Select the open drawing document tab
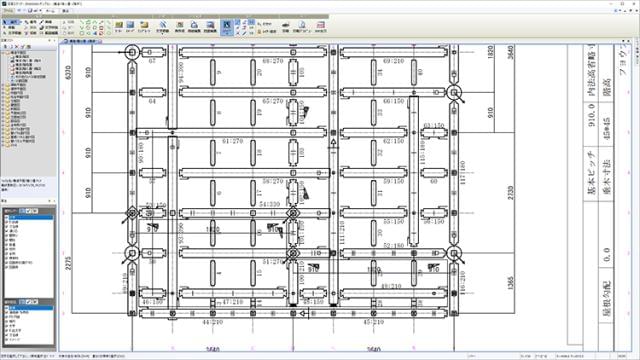640x360 pixels. (x=82, y=41)
